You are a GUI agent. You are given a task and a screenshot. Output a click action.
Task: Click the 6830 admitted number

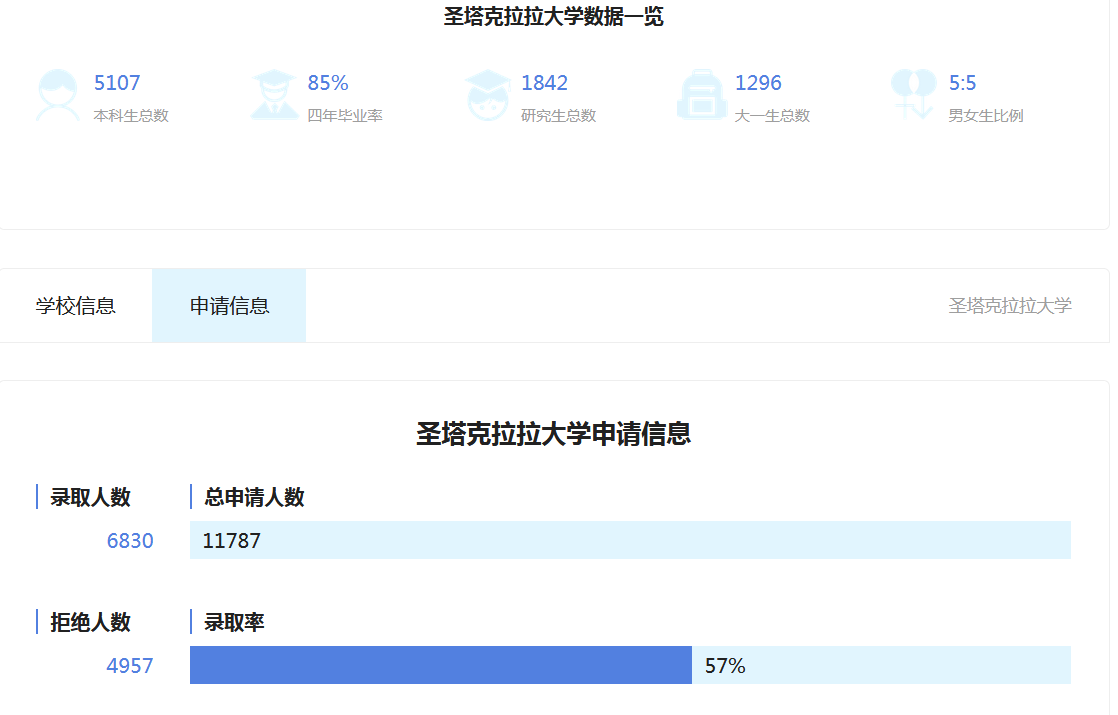tap(130, 541)
